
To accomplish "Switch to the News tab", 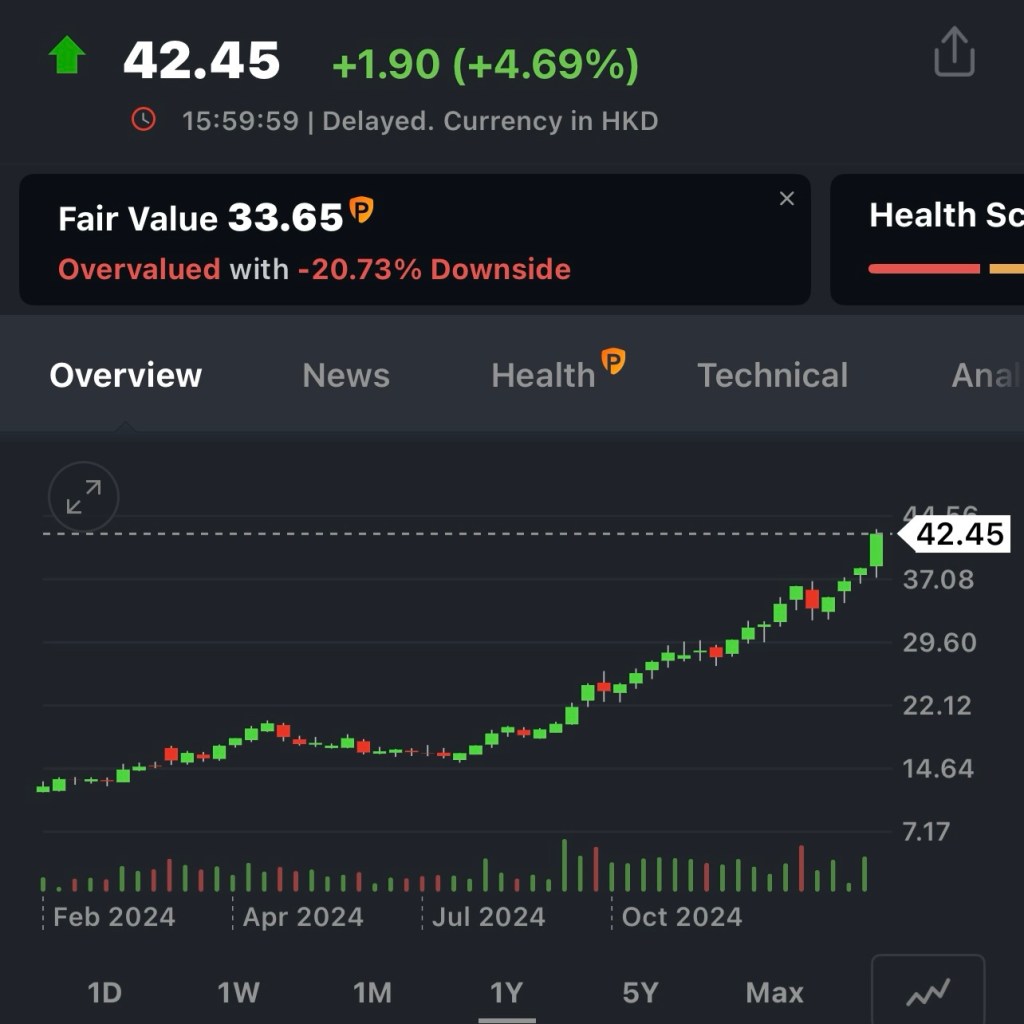I will click(x=346, y=375).
